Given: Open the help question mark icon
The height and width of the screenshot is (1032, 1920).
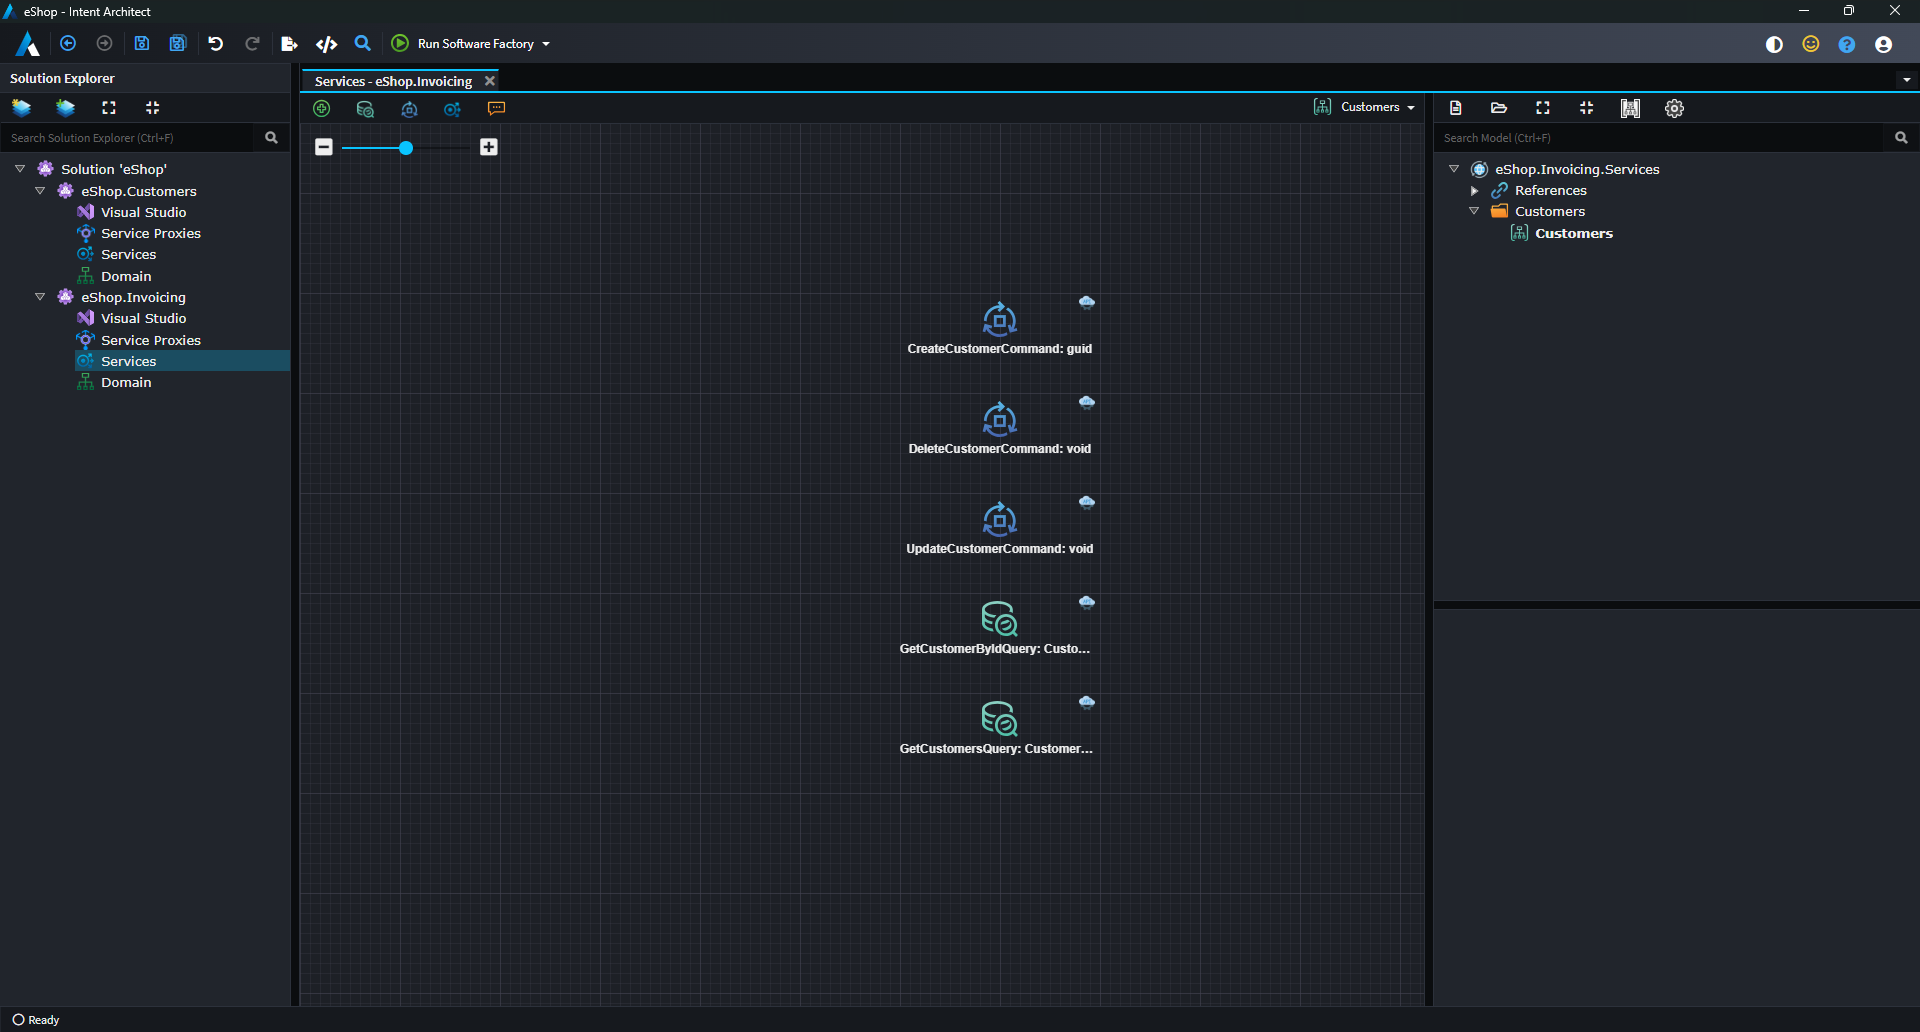Looking at the screenshot, I should [1847, 44].
